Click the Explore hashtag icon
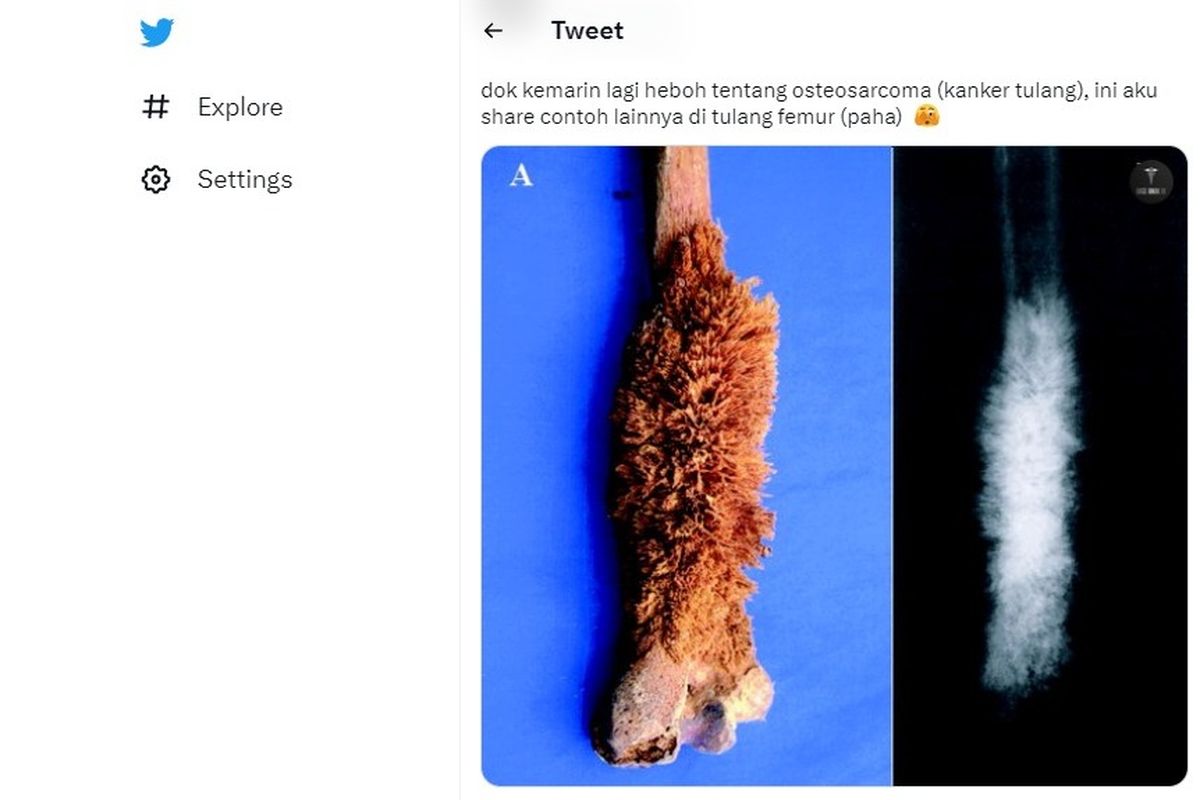This screenshot has height=800, width=1200. pyautogui.click(x=156, y=107)
